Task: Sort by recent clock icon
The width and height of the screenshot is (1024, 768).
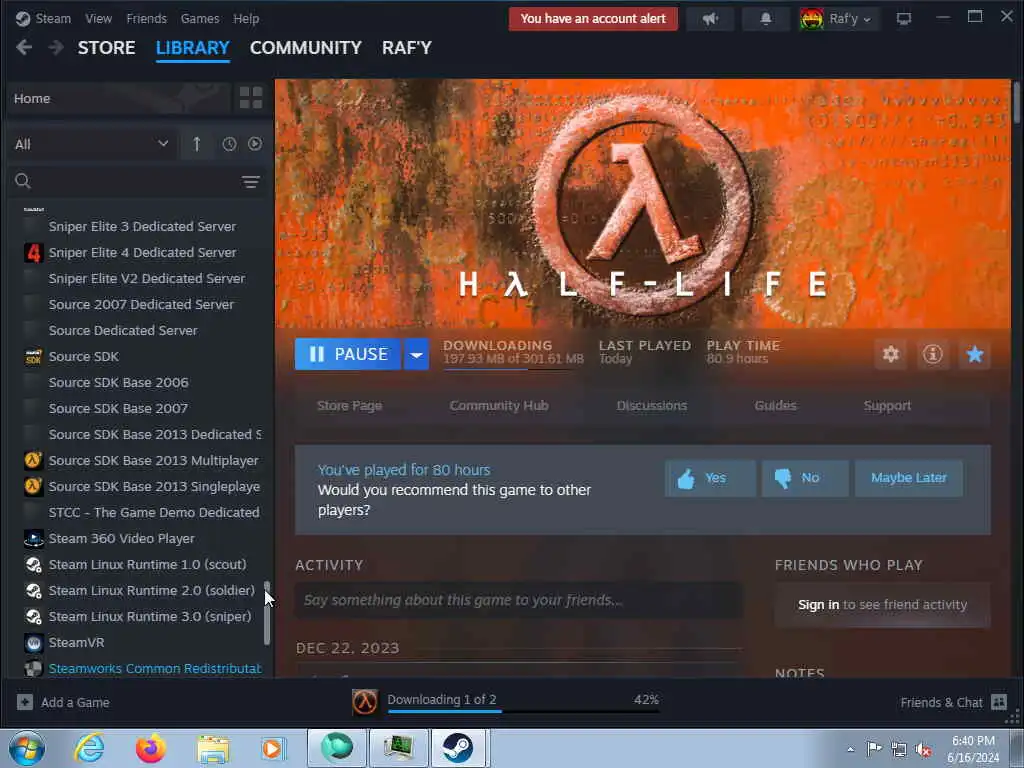Action: [x=229, y=144]
